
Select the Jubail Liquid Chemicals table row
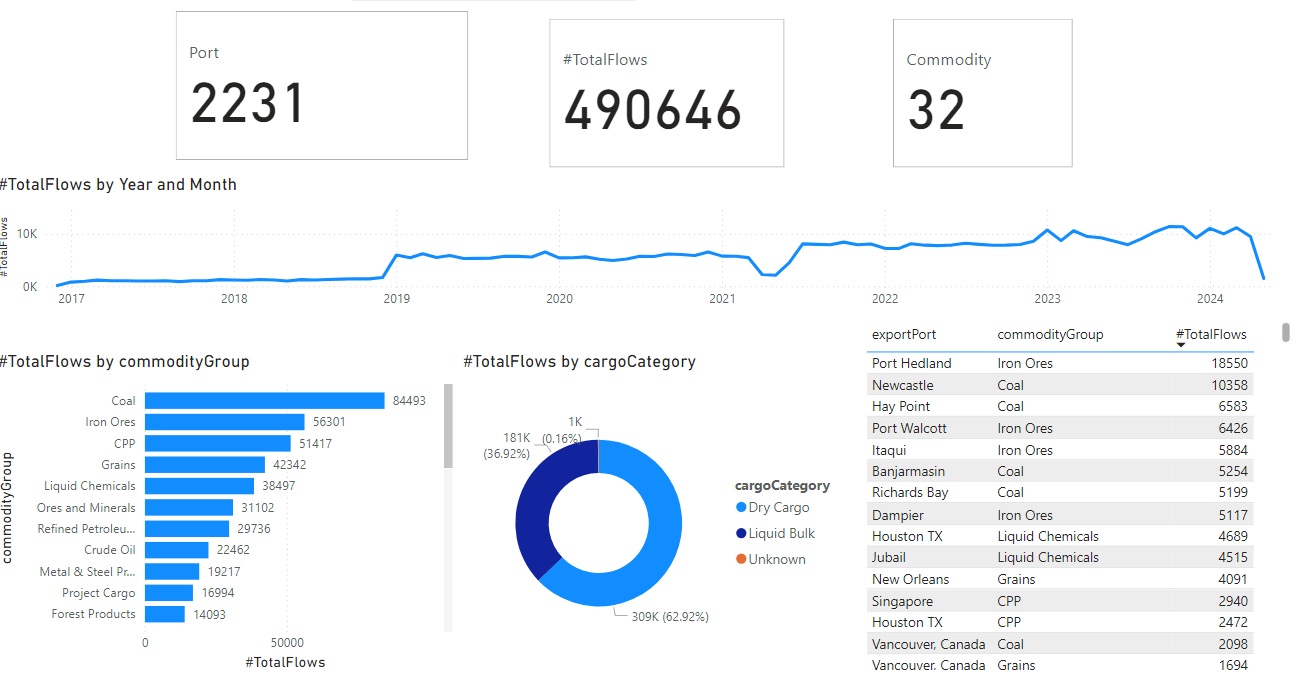click(x=1058, y=558)
